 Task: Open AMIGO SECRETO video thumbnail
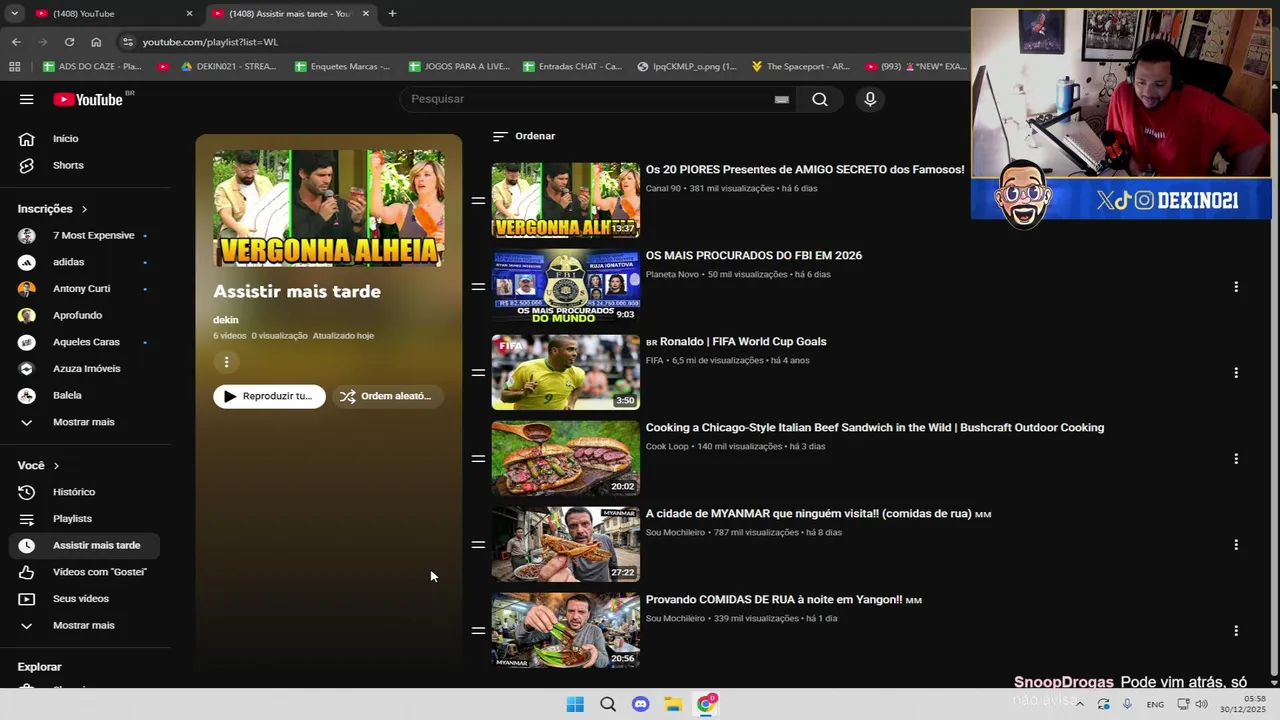pyautogui.click(x=565, y=200)
